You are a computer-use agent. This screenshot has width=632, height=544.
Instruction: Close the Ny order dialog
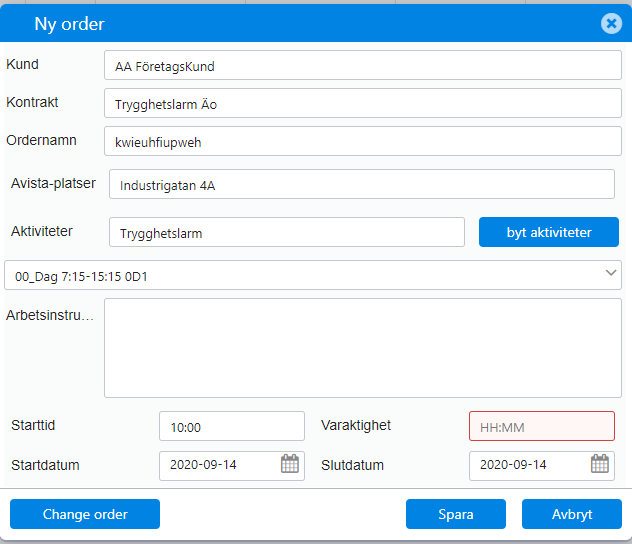point(611,23)
